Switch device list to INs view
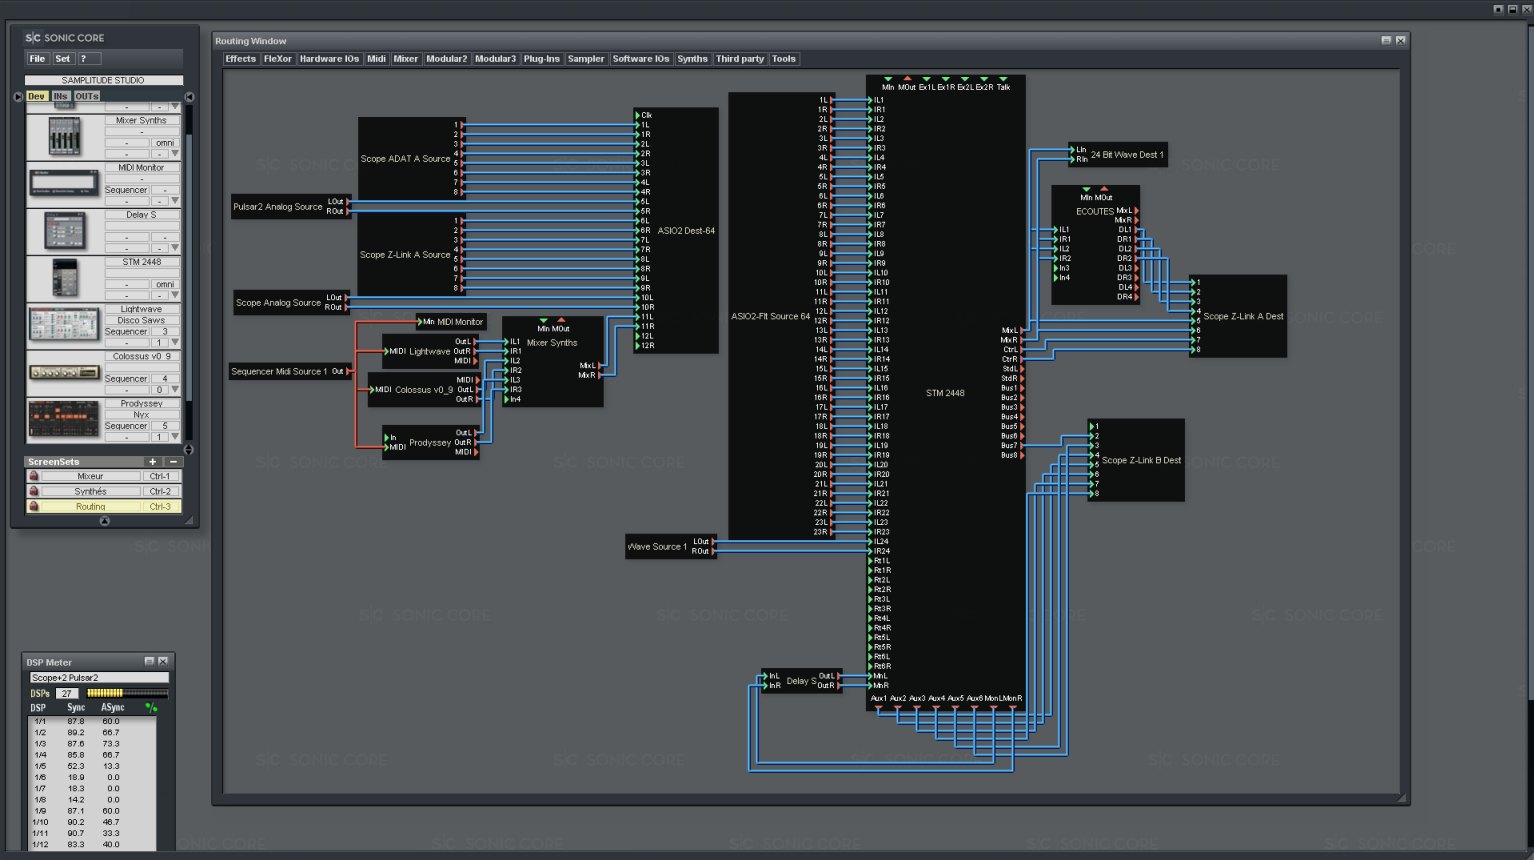This screenshot has width=1534, height=860. (60, 96)
